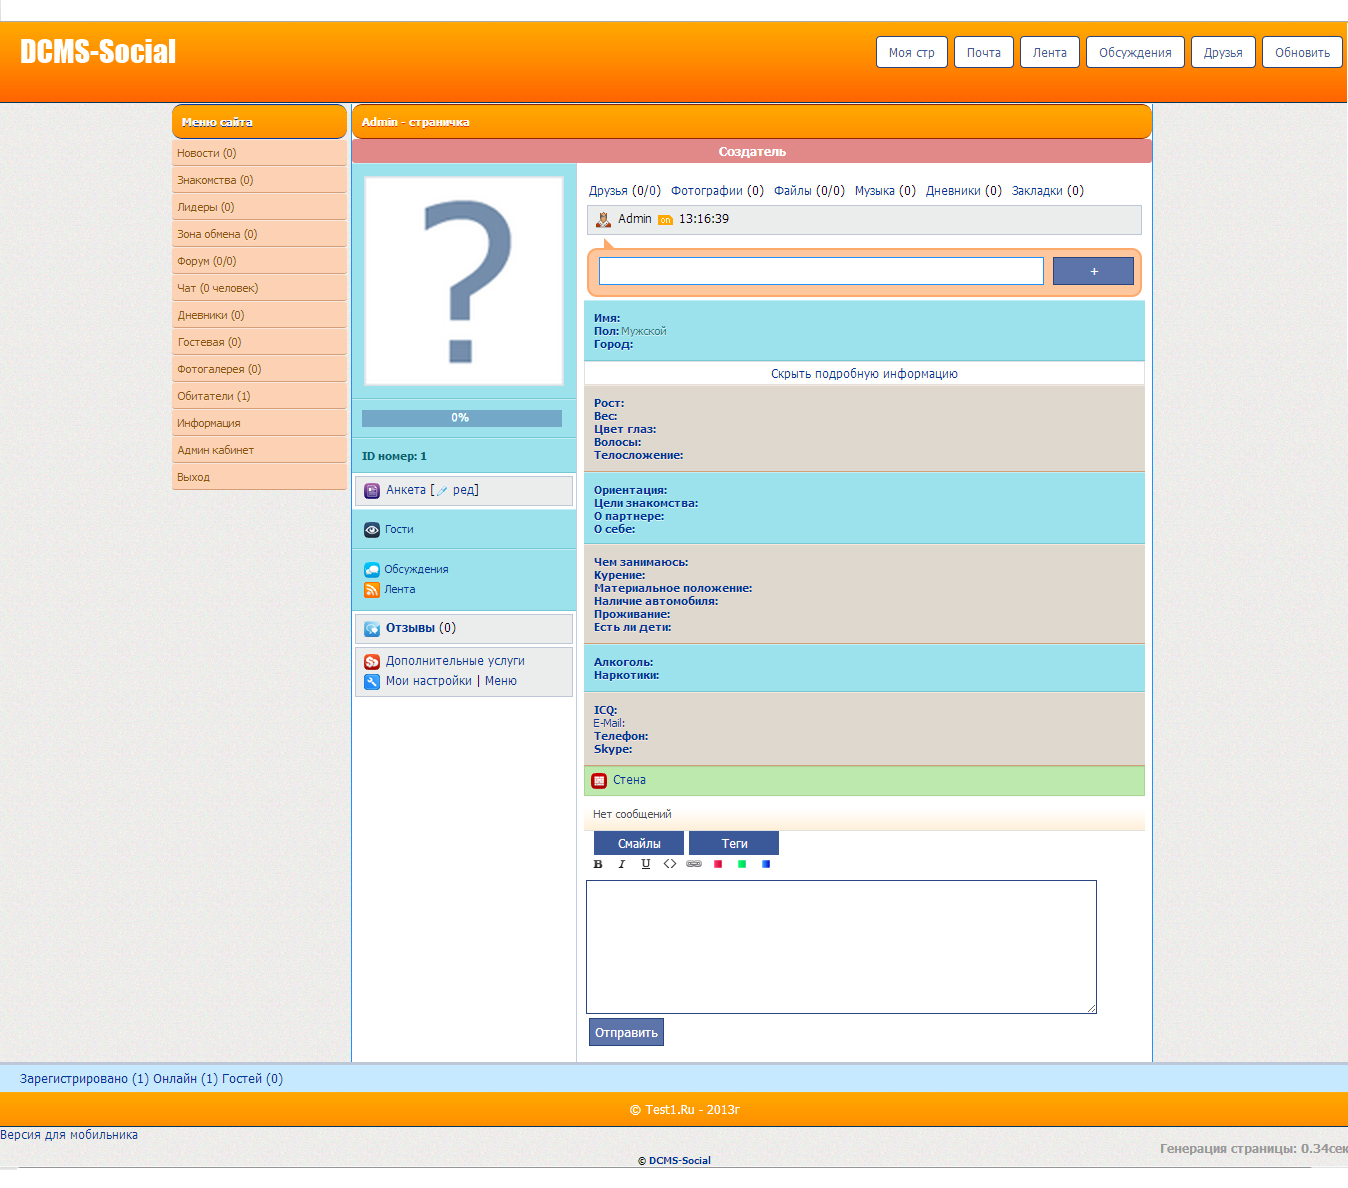This screenshot has height=1188, width=1348.
Task: Click the eye icon next to Гости
Action: click(372, 530)
